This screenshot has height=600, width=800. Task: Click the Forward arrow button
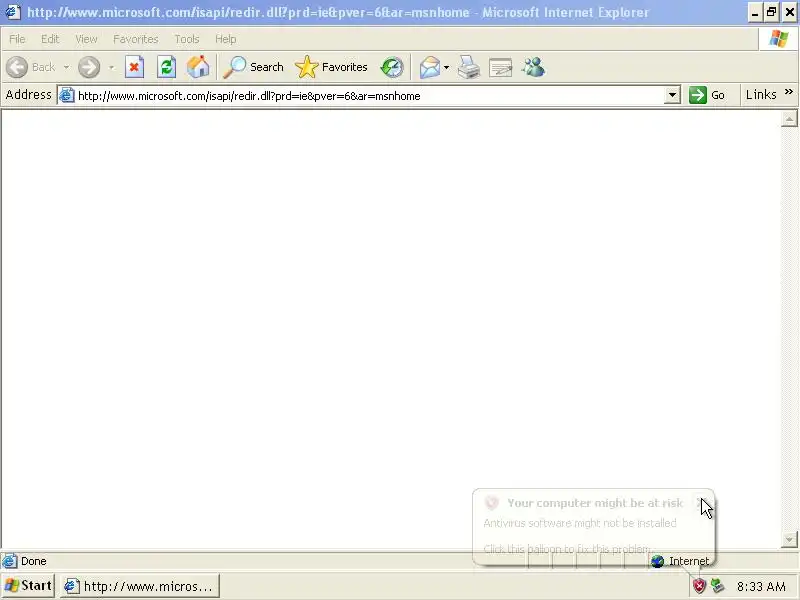[89, 67]
